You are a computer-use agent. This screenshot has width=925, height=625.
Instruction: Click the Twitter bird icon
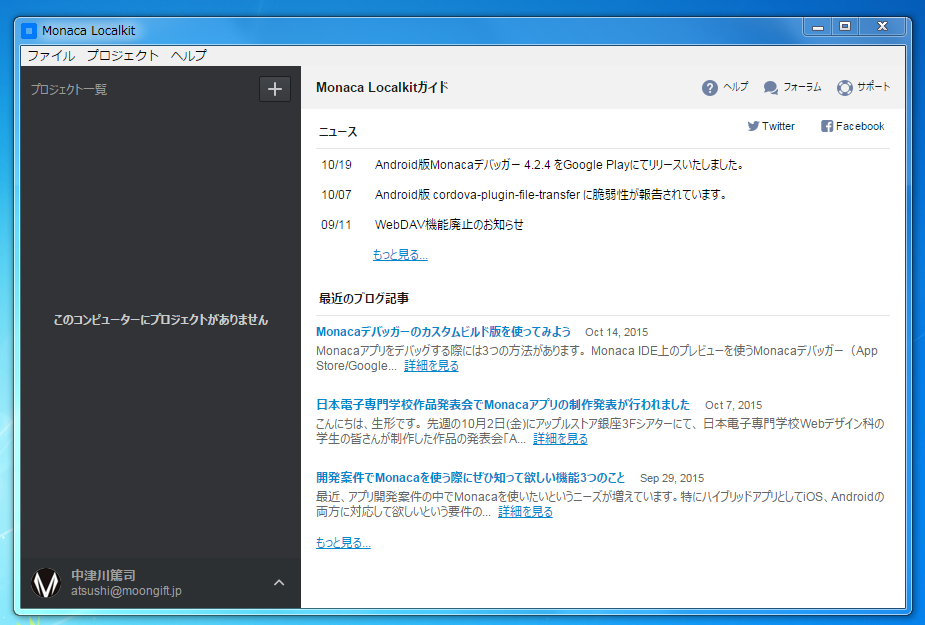tap(753, 126)
